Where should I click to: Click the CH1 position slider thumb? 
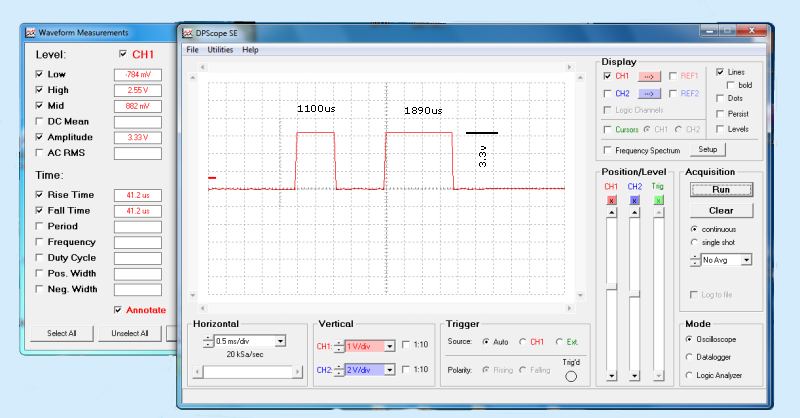point(611,287)
